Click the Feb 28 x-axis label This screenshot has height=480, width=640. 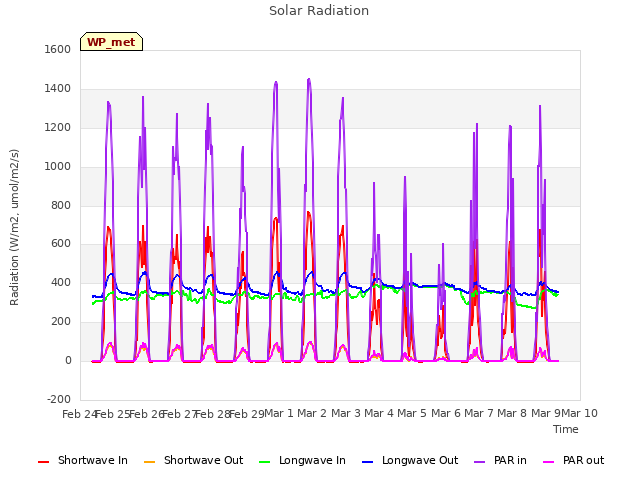tap(213, 414)
